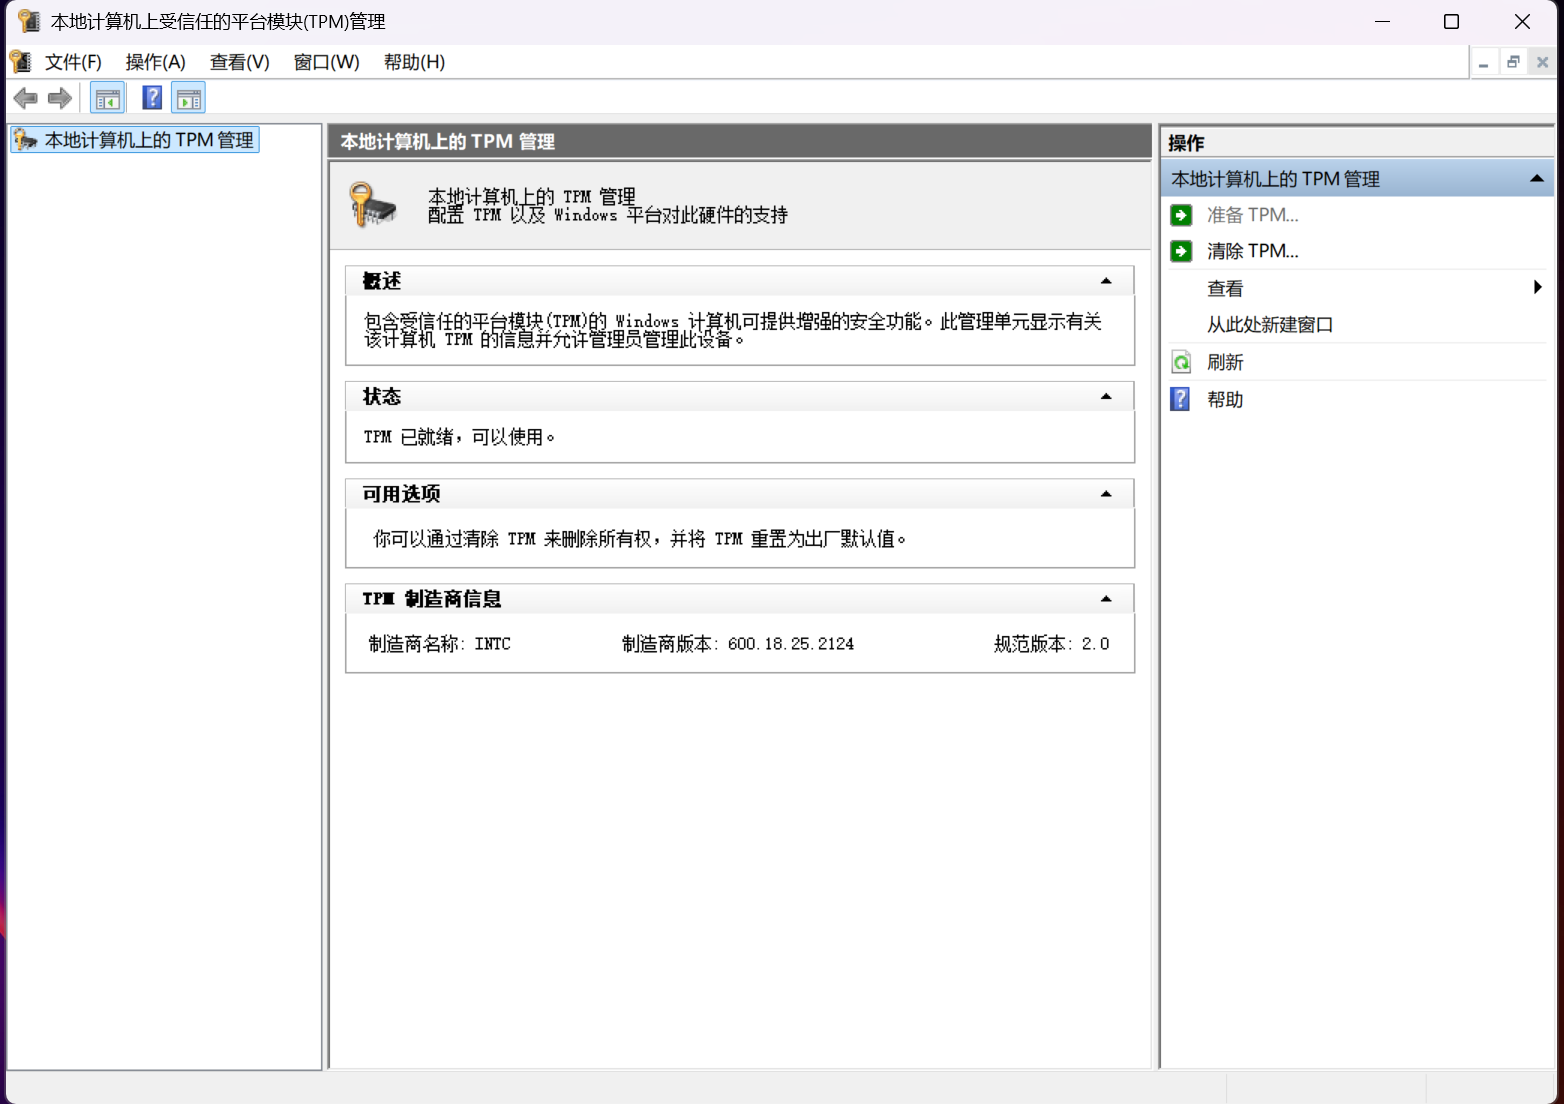Minimize the TPM management window
The width and height of the screenshot is (1564, 1104).
click(1383, 21)
